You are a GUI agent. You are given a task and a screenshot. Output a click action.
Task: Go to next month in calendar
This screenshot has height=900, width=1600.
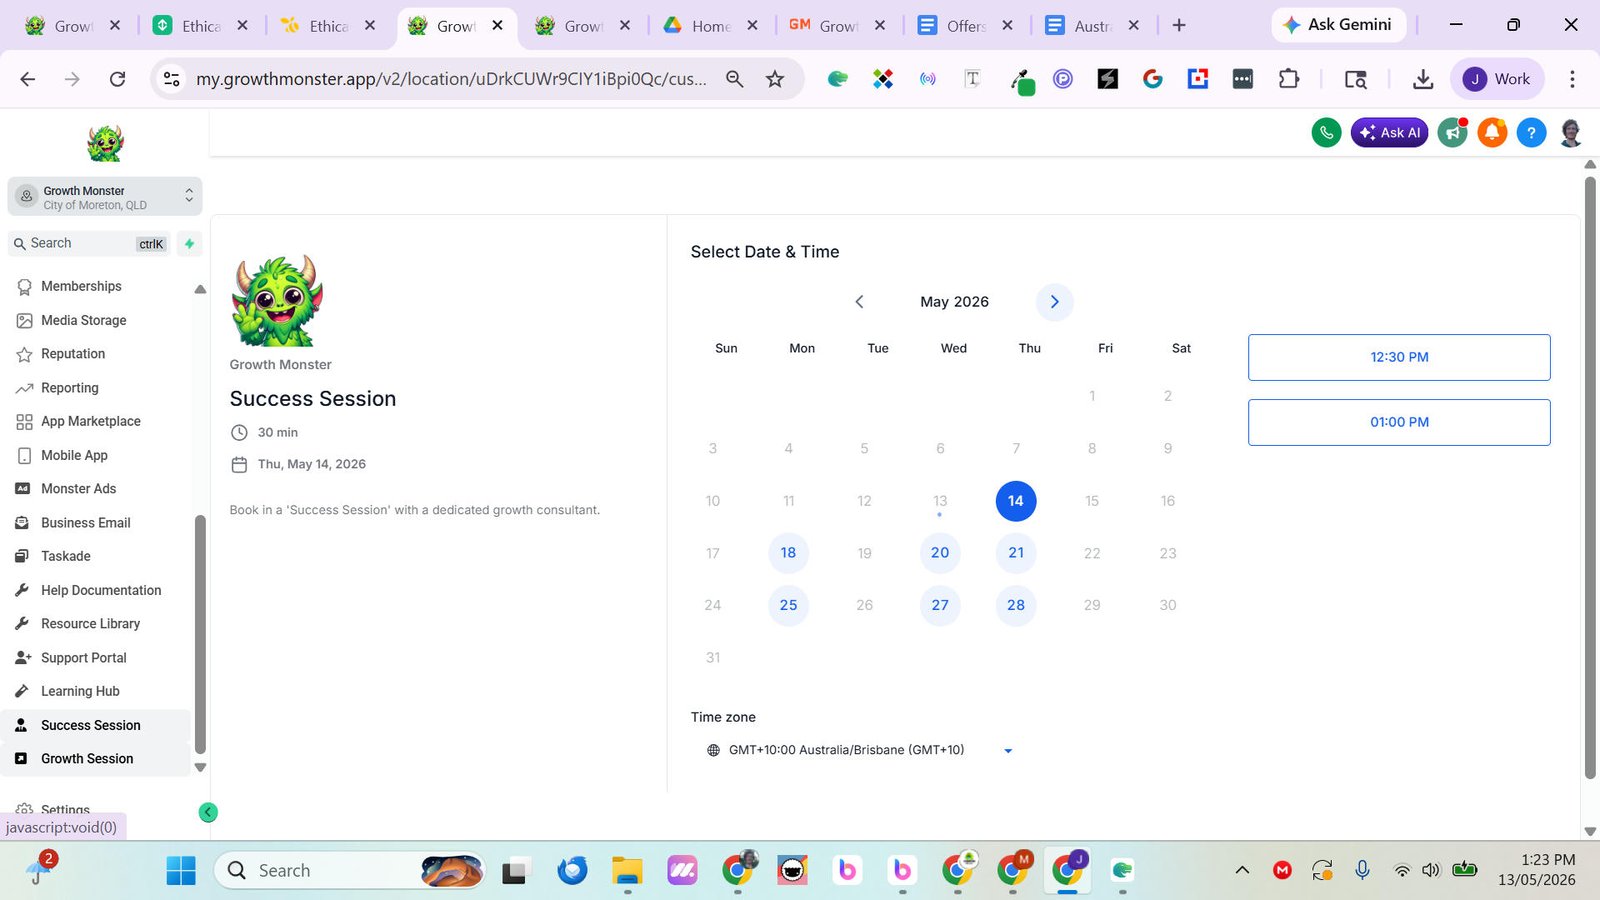point(1054,302)
